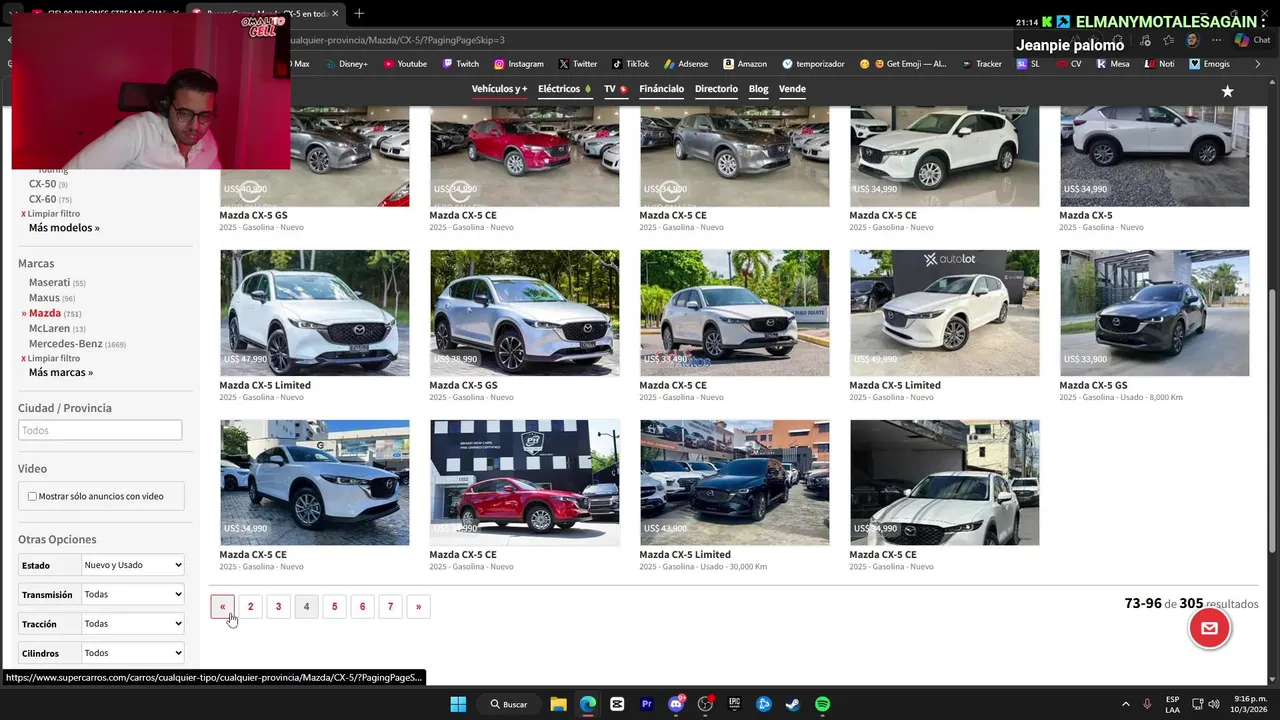Open the Estado dropdown
This screenshot has width=1280, height=720.
click(133, 565)
